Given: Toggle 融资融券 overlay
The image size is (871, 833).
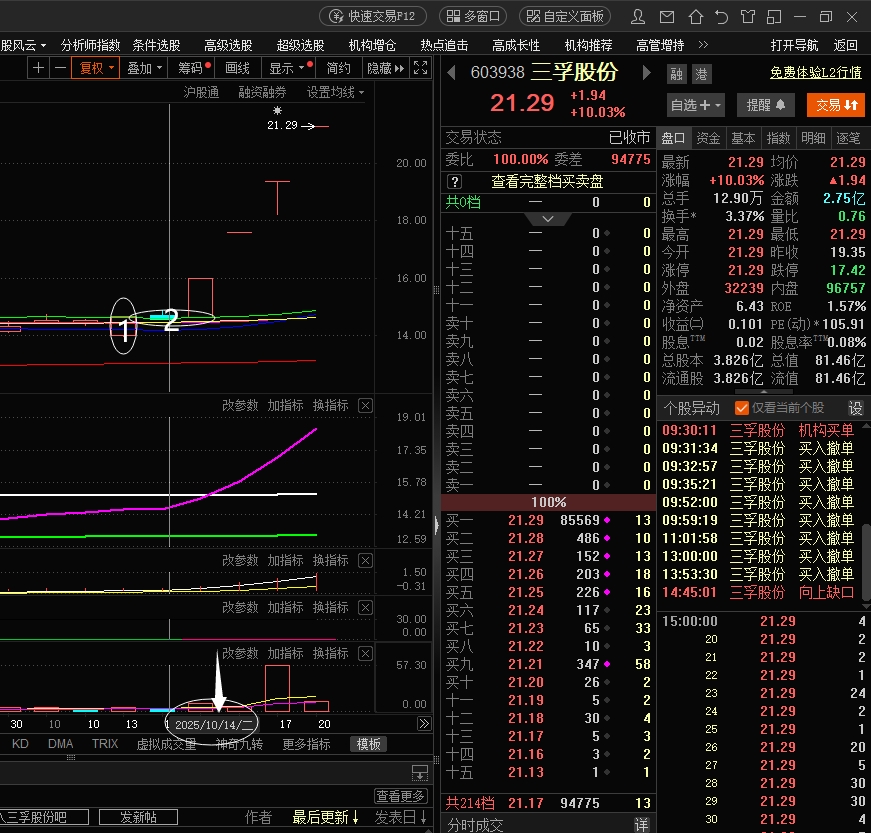Looking at the screenshot, I should (262, 92).
